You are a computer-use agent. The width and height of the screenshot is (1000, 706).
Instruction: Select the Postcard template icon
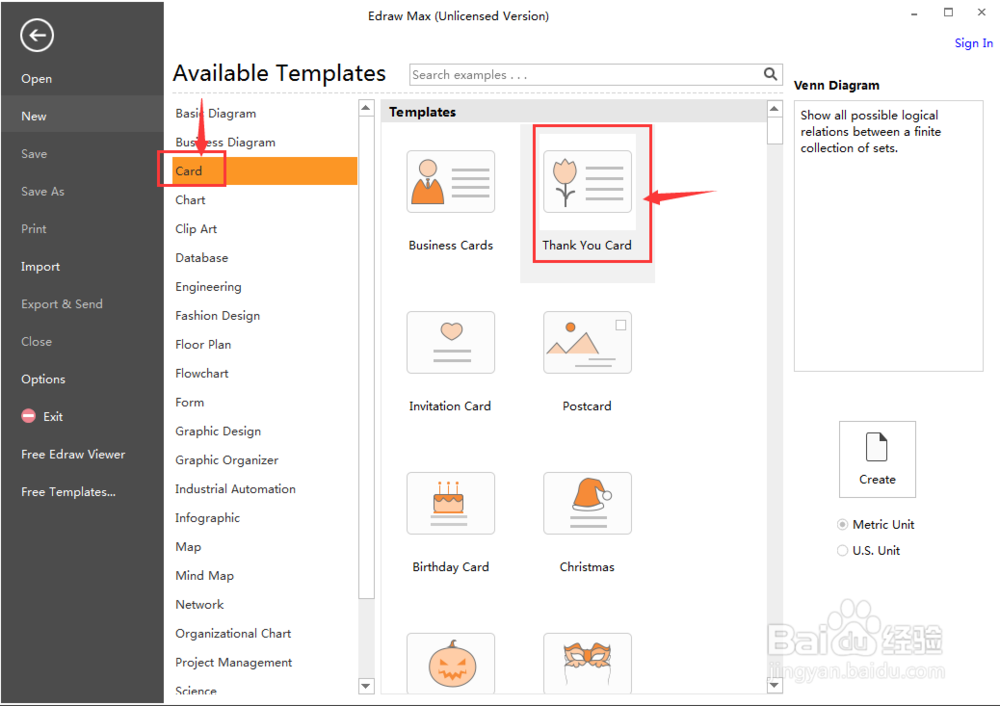pos(587,342)
